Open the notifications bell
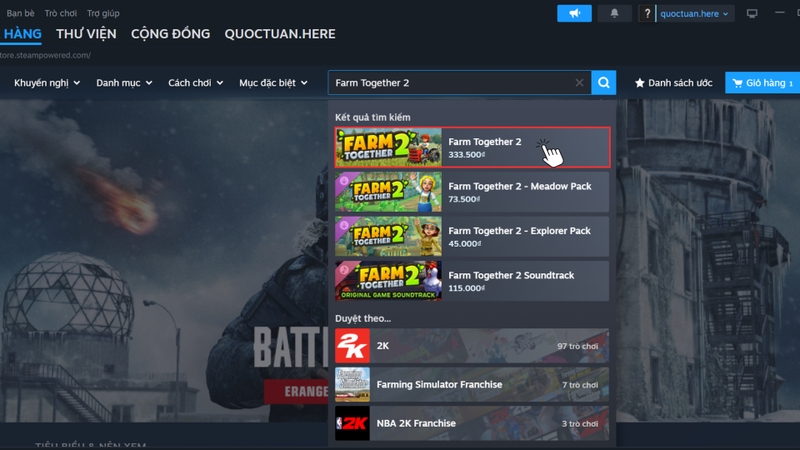This screenshot has height=450, width=800. tap(614, 14)
